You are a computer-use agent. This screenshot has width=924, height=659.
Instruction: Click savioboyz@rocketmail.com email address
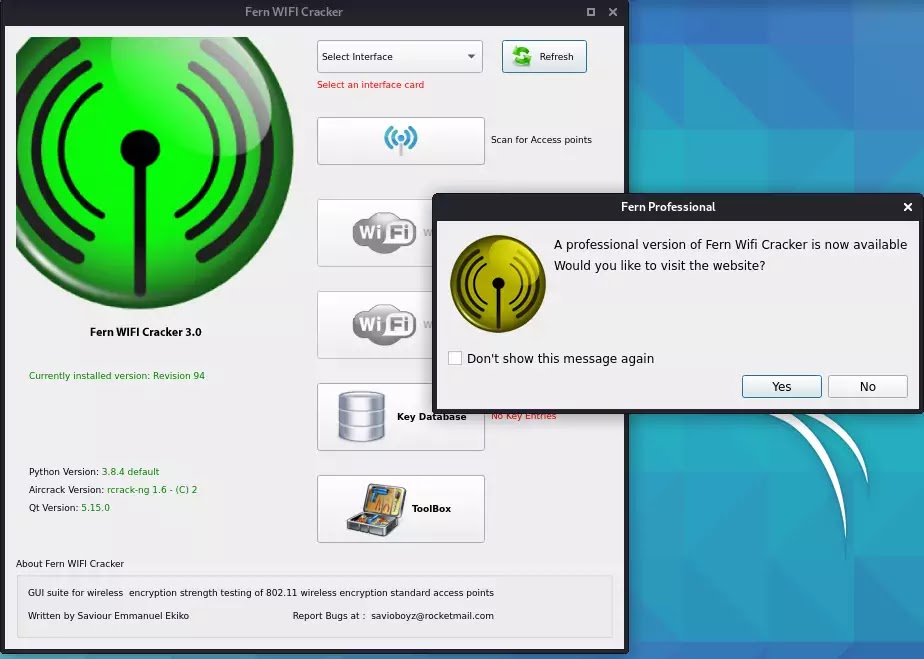click(x=432, y=615)
